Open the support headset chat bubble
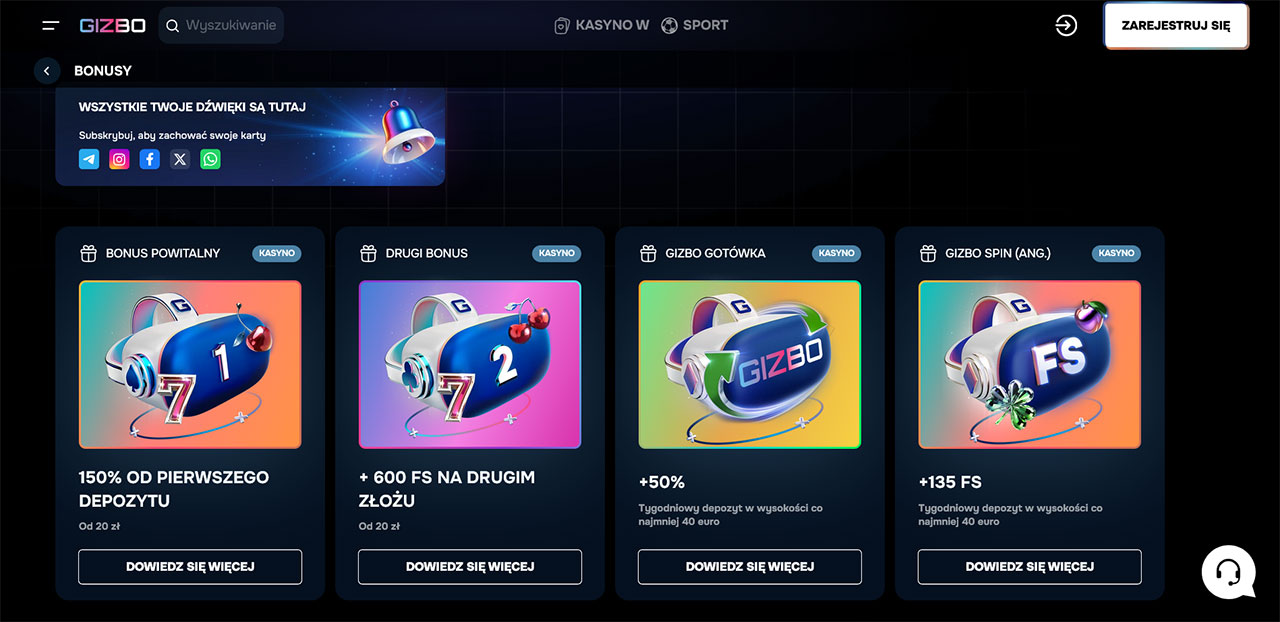Image resolution: width=1280 pixels, height=622 pixels. (x=1228, y=572)
